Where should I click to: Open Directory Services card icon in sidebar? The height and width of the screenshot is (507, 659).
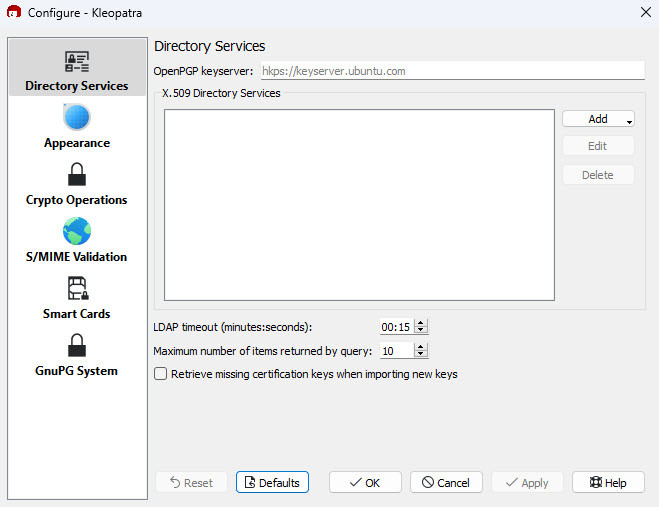(77, 62)
